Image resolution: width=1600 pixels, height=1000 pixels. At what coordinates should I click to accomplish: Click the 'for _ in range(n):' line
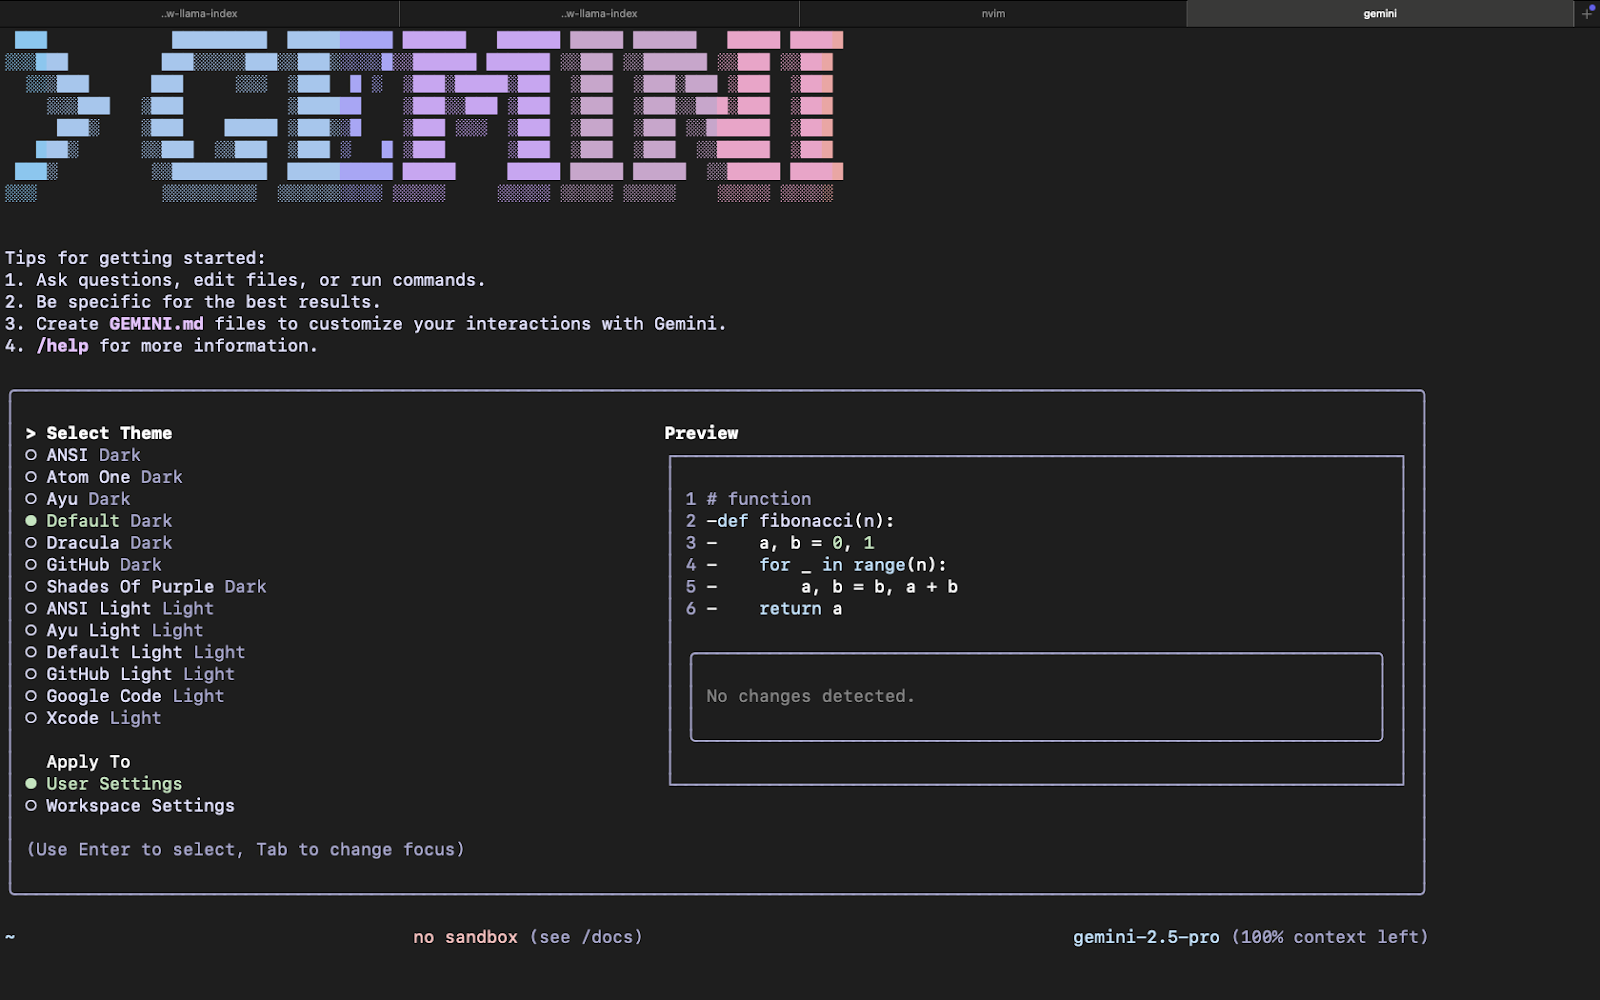tap(853, 565)
